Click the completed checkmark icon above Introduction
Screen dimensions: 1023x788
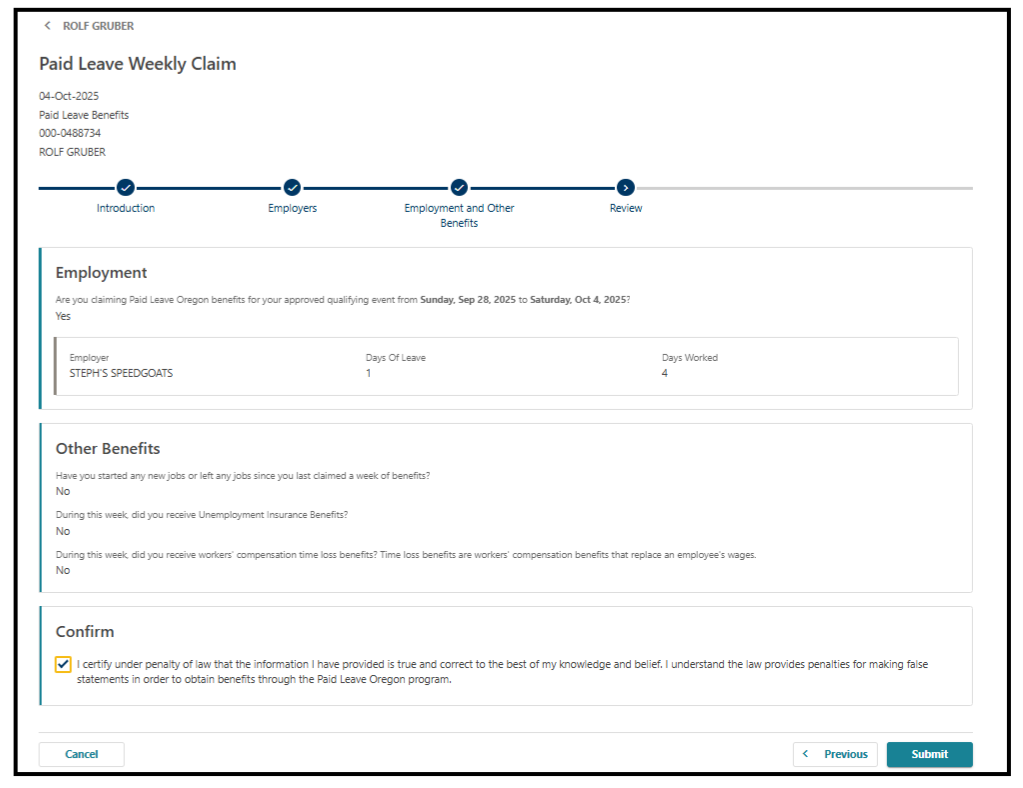point(125,187)
